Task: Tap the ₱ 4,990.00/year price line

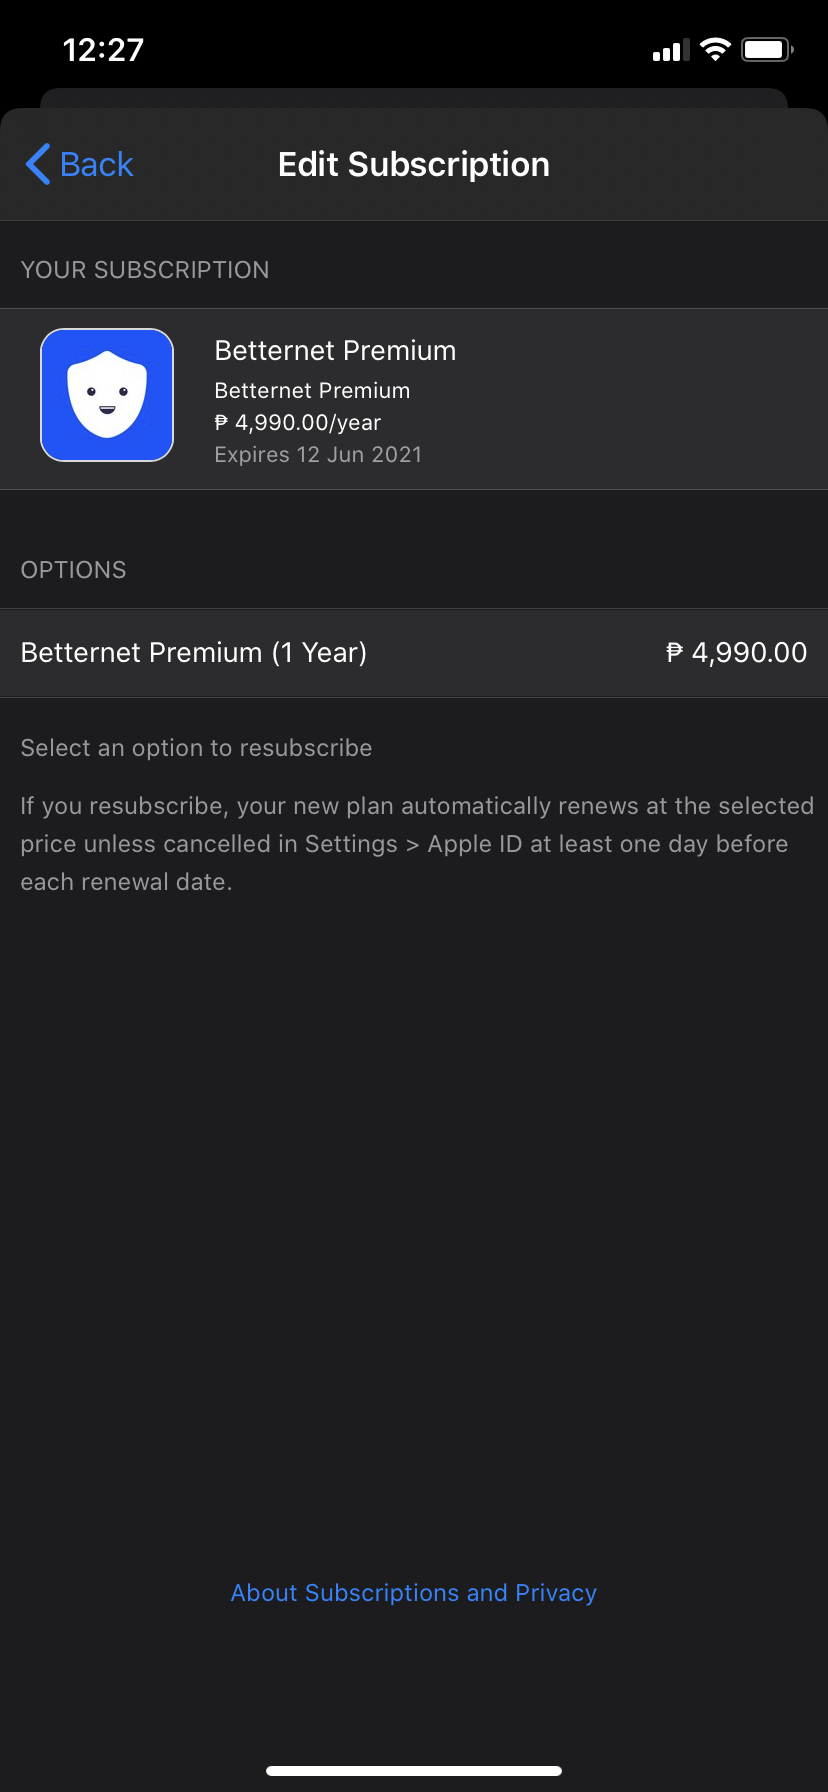Action: tap(298, 423)
